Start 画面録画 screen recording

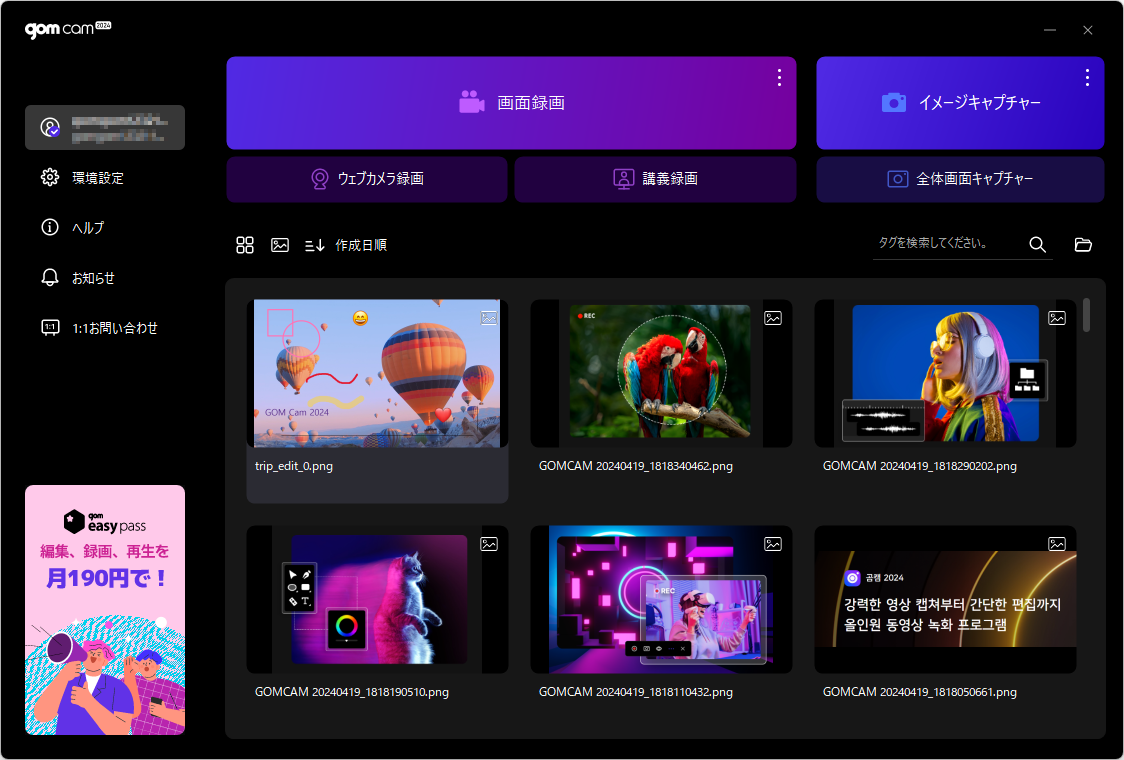pyautogui.click(x=511, y=103)
